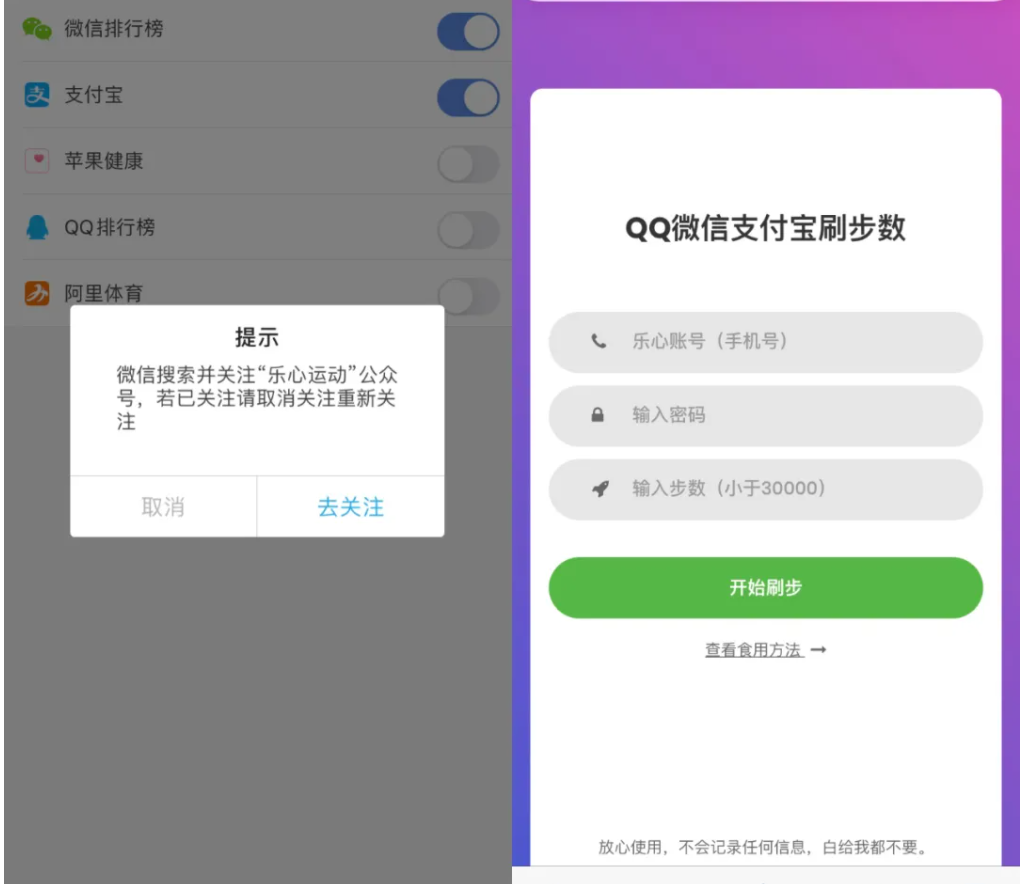Image resolution: width=1021 pixels, height=884 pixels.
Task: Open the 查看食用方法 link
Action: pyautogui.click(x=754, y=650)
